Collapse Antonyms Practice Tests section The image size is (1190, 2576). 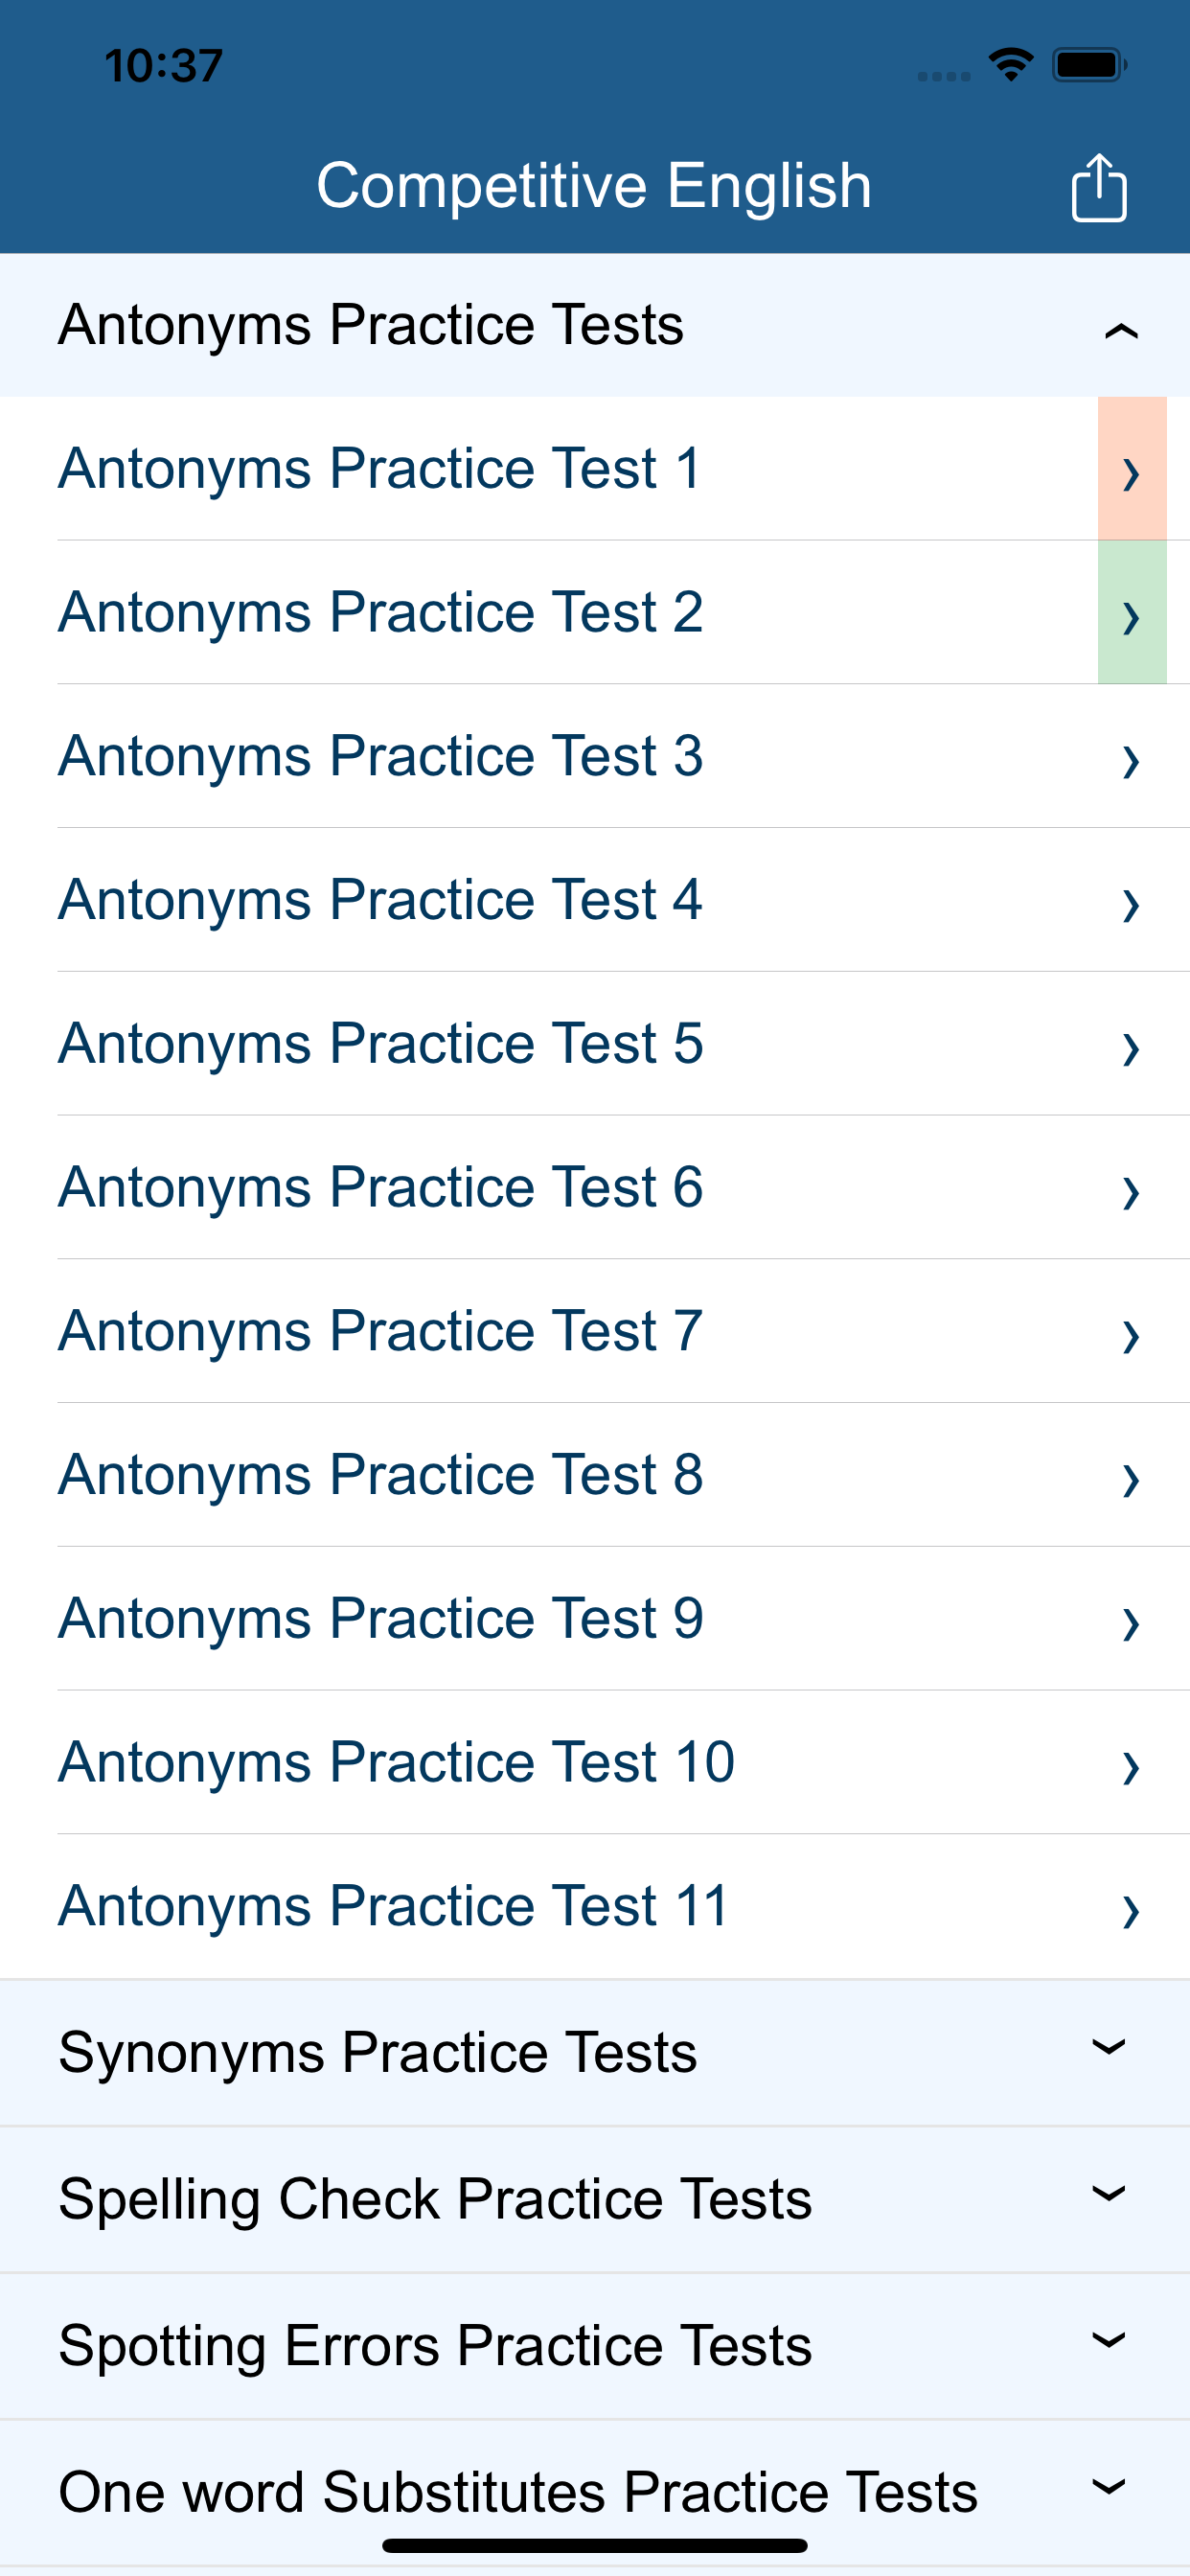tap(1120, 329)
